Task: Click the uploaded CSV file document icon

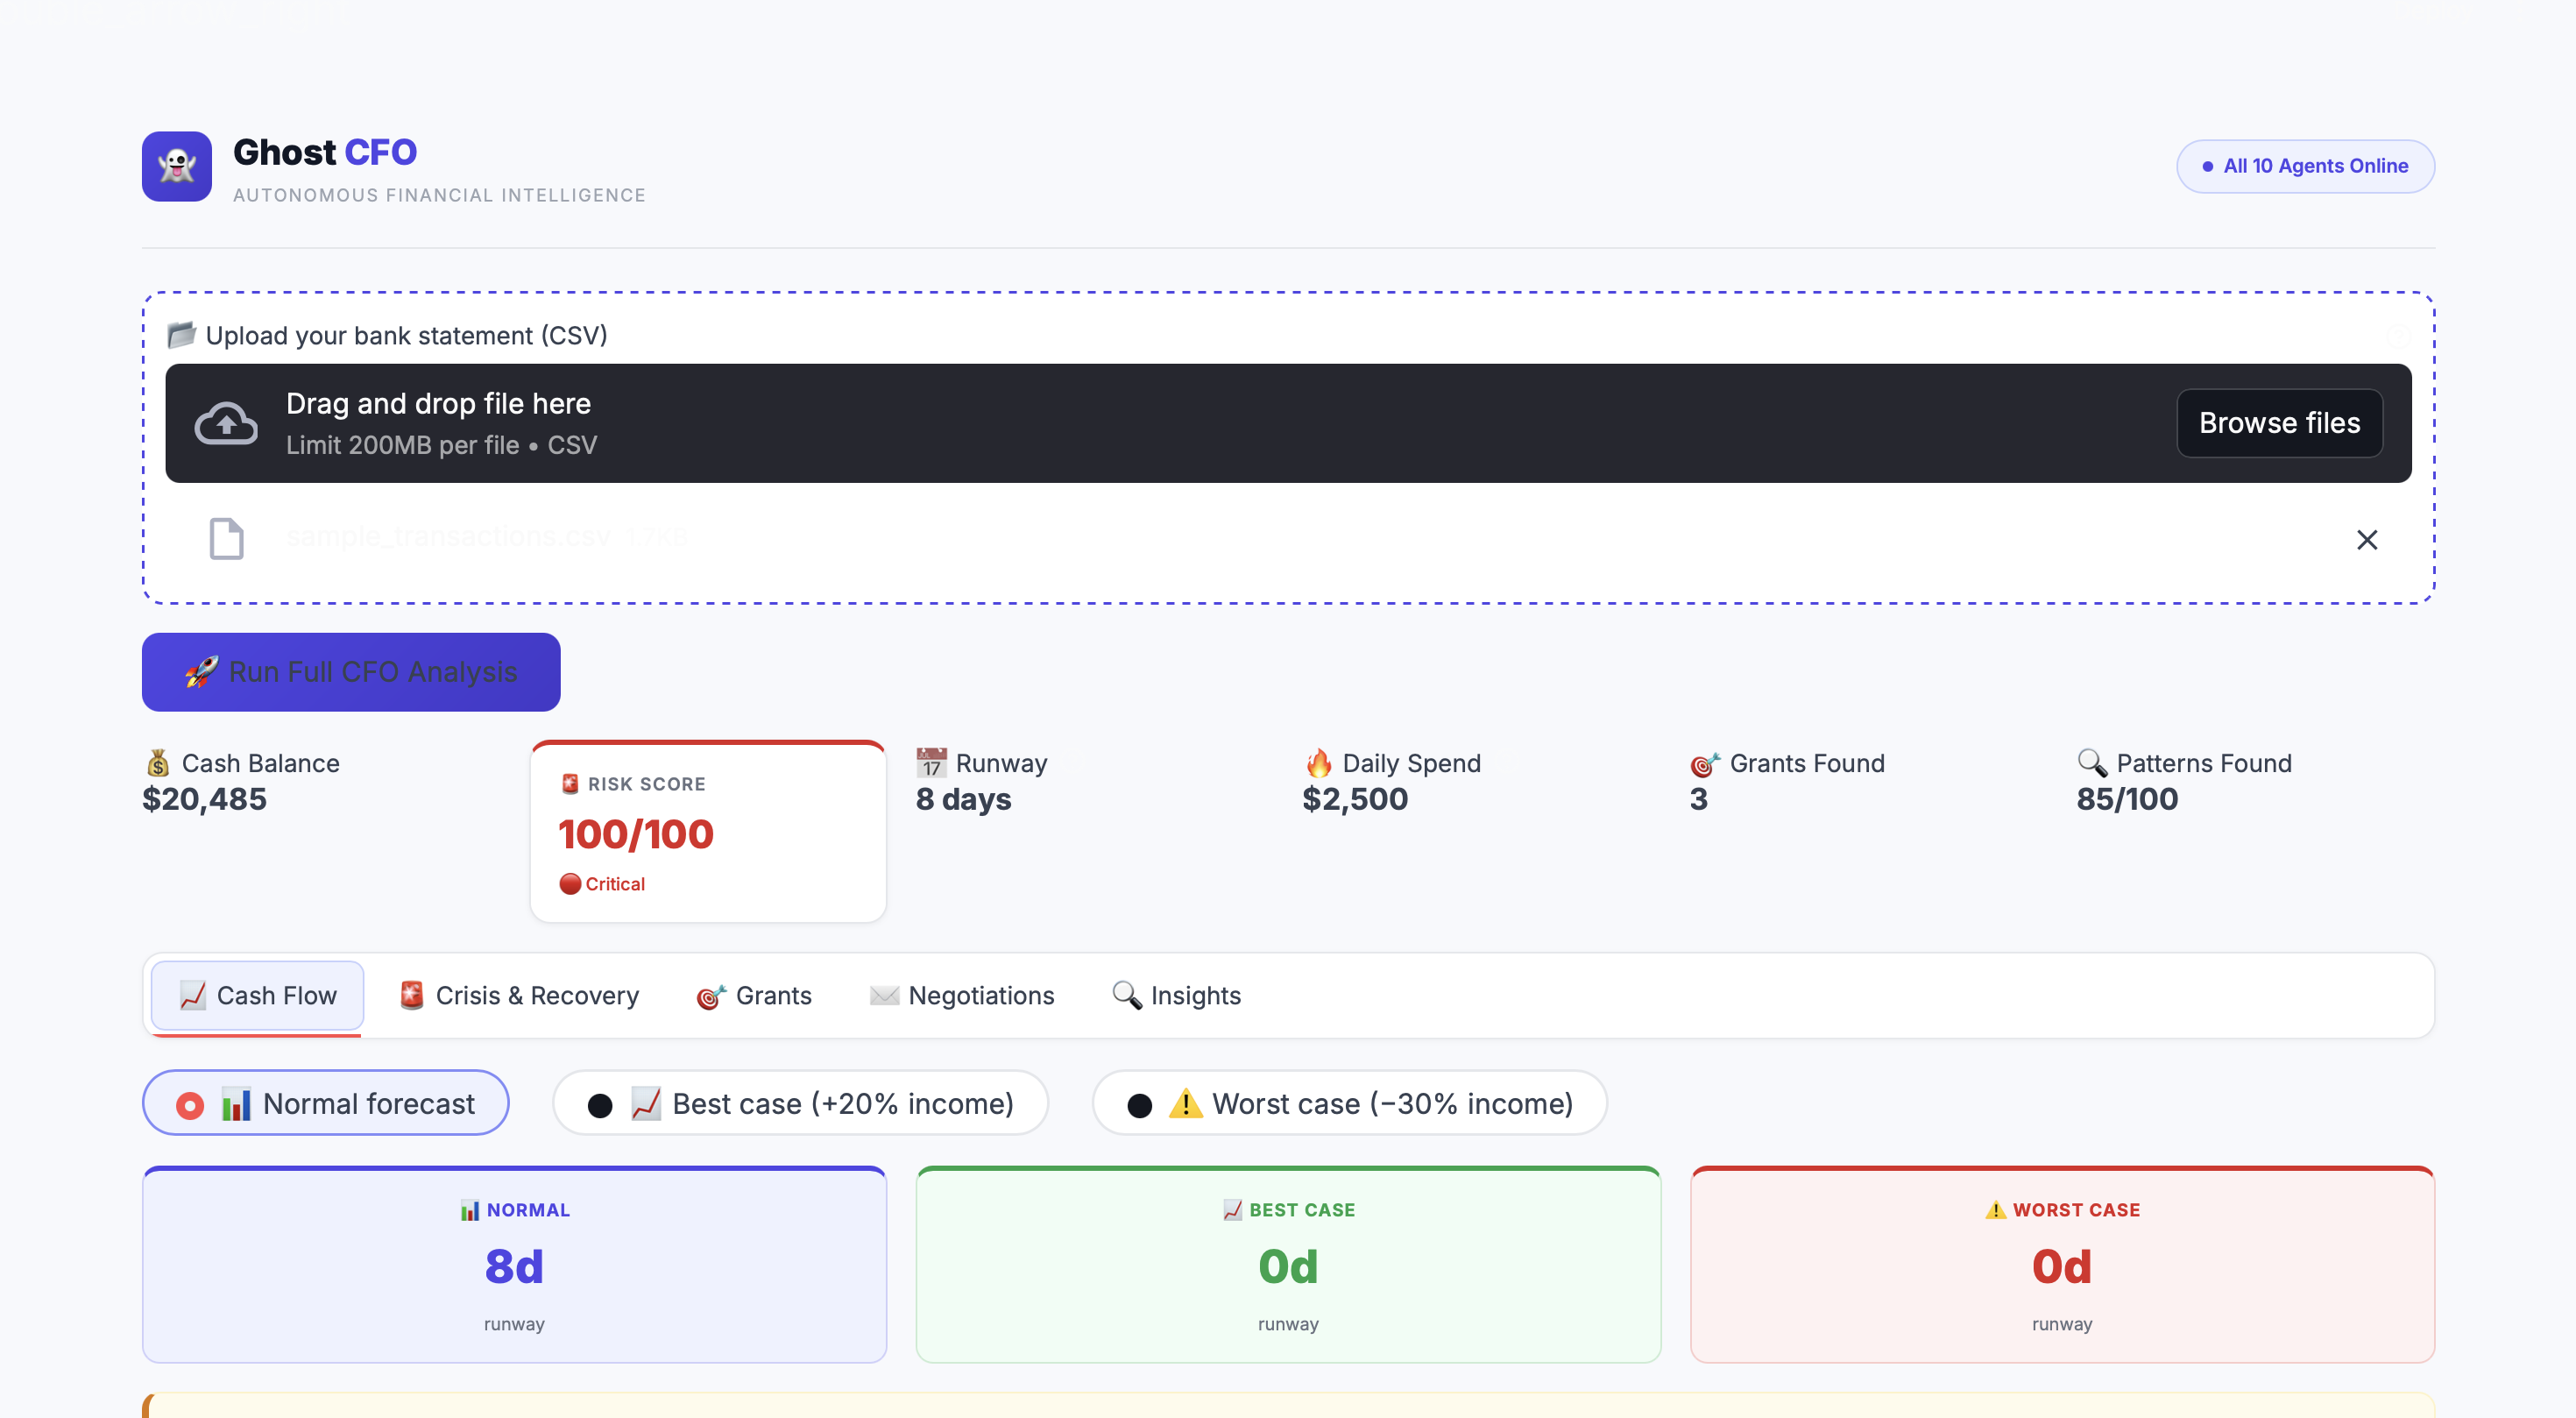Action: (226, 539)
